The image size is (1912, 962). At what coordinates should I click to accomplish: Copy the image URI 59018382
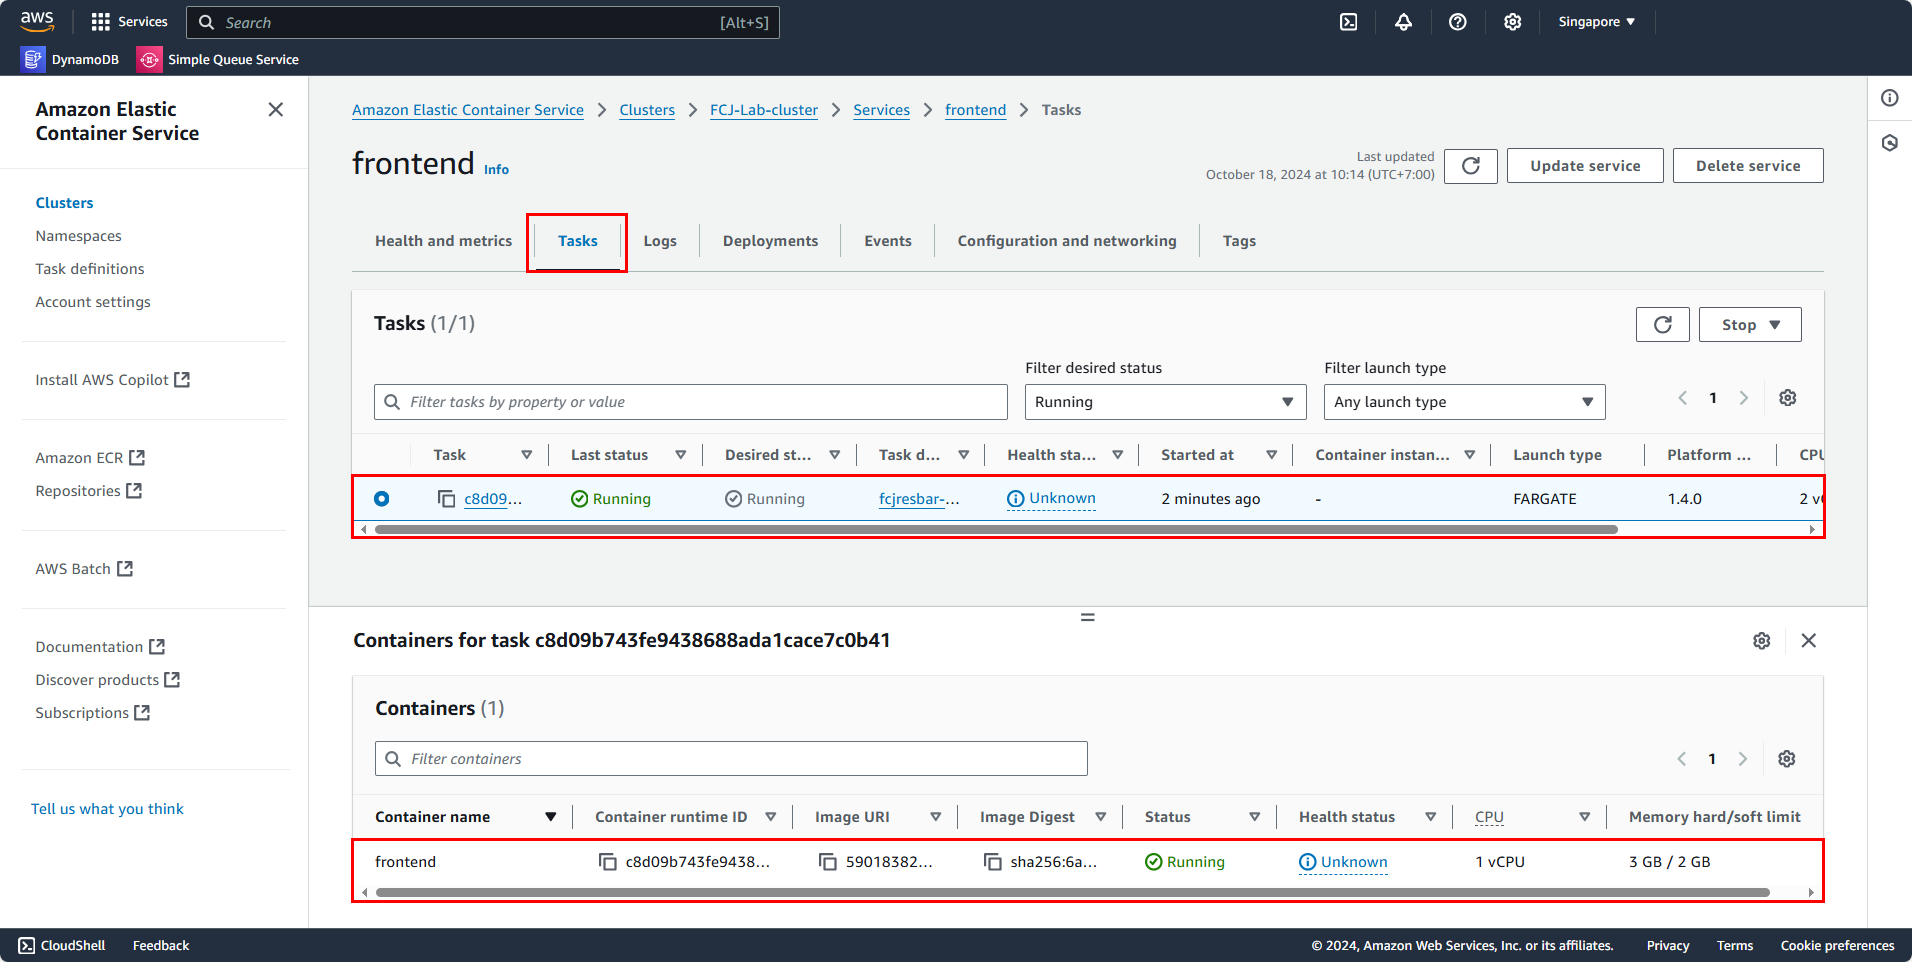tap(828, 862)
